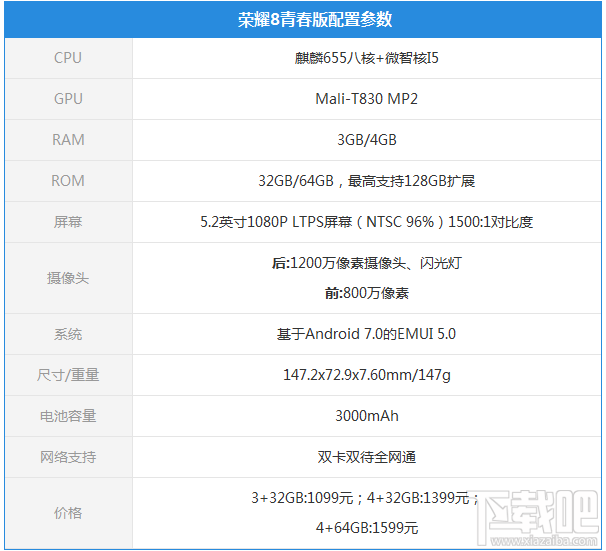606x551 pixels.
Task: Click the value 147.2x72.9x7.60mm/147g
Action: 366,375
